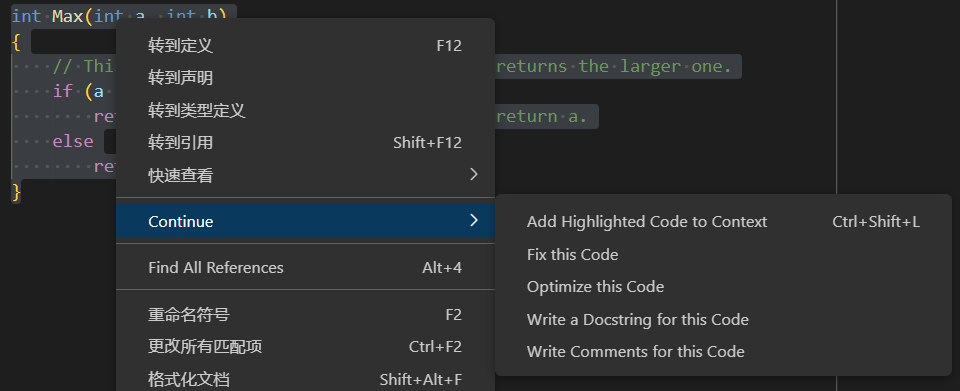Choose Optimize this Code

tap(723, 286)
